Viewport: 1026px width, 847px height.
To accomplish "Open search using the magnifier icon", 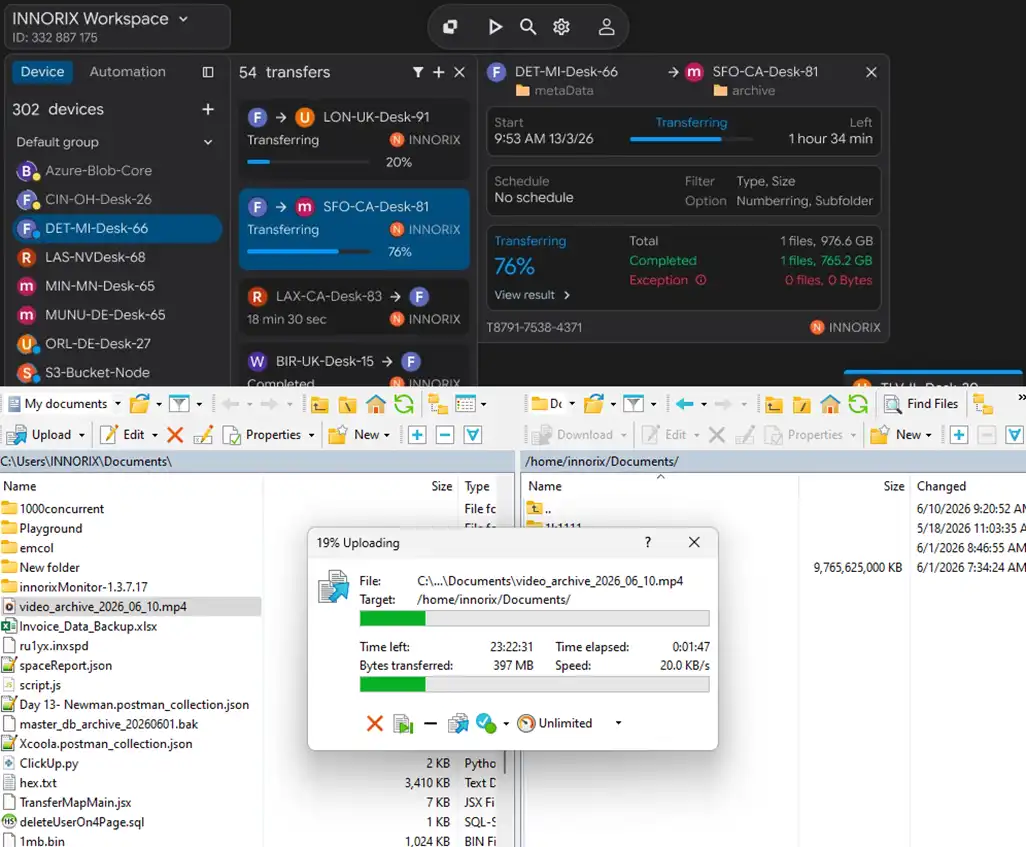I will tap(527, 27).
